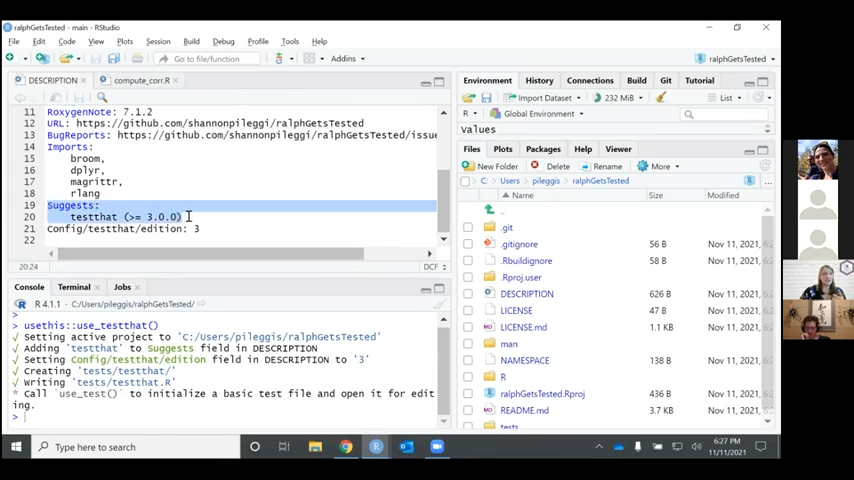Maximize the Console pane

coord(439,288)
